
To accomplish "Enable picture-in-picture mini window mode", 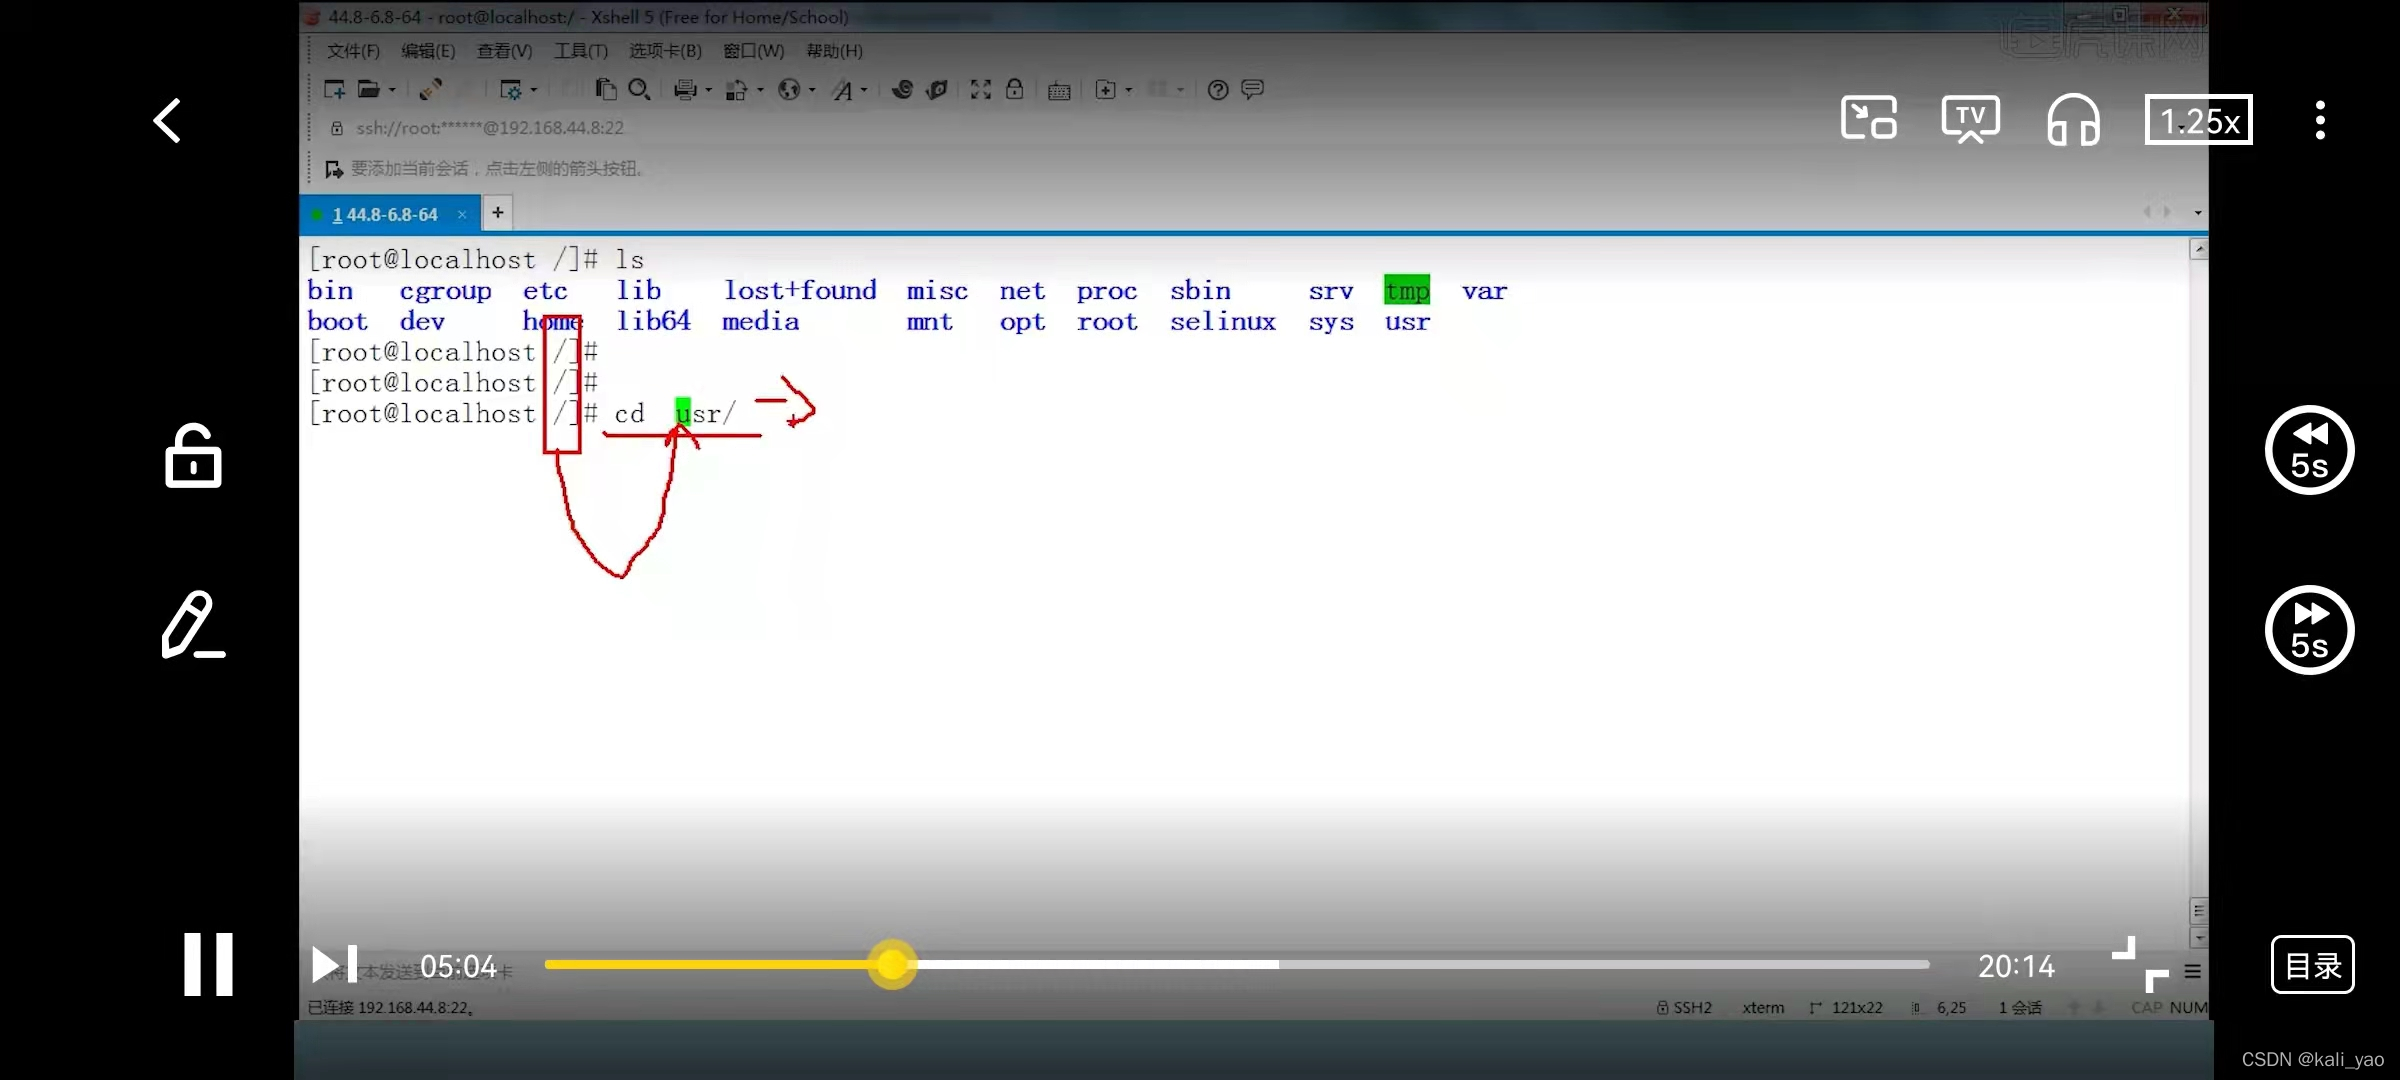I will (1868, 119).
